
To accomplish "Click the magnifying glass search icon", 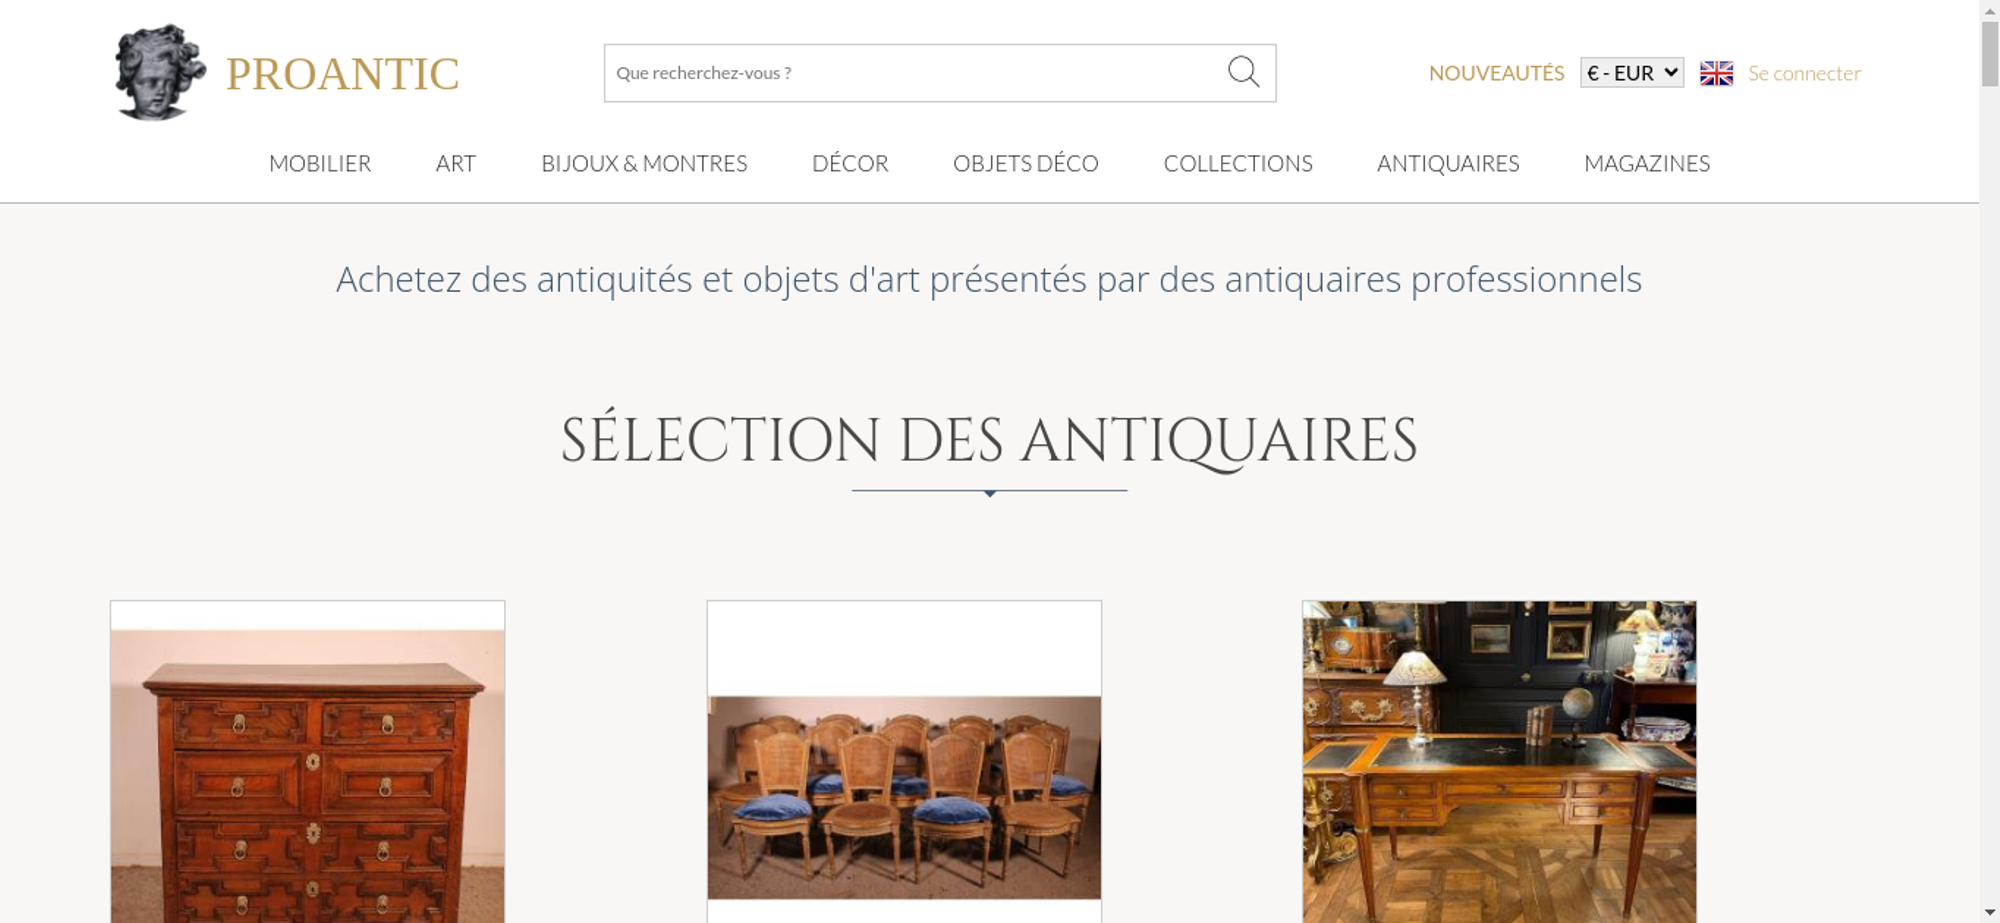I will pyautogui.click(x=1243, y=72).
